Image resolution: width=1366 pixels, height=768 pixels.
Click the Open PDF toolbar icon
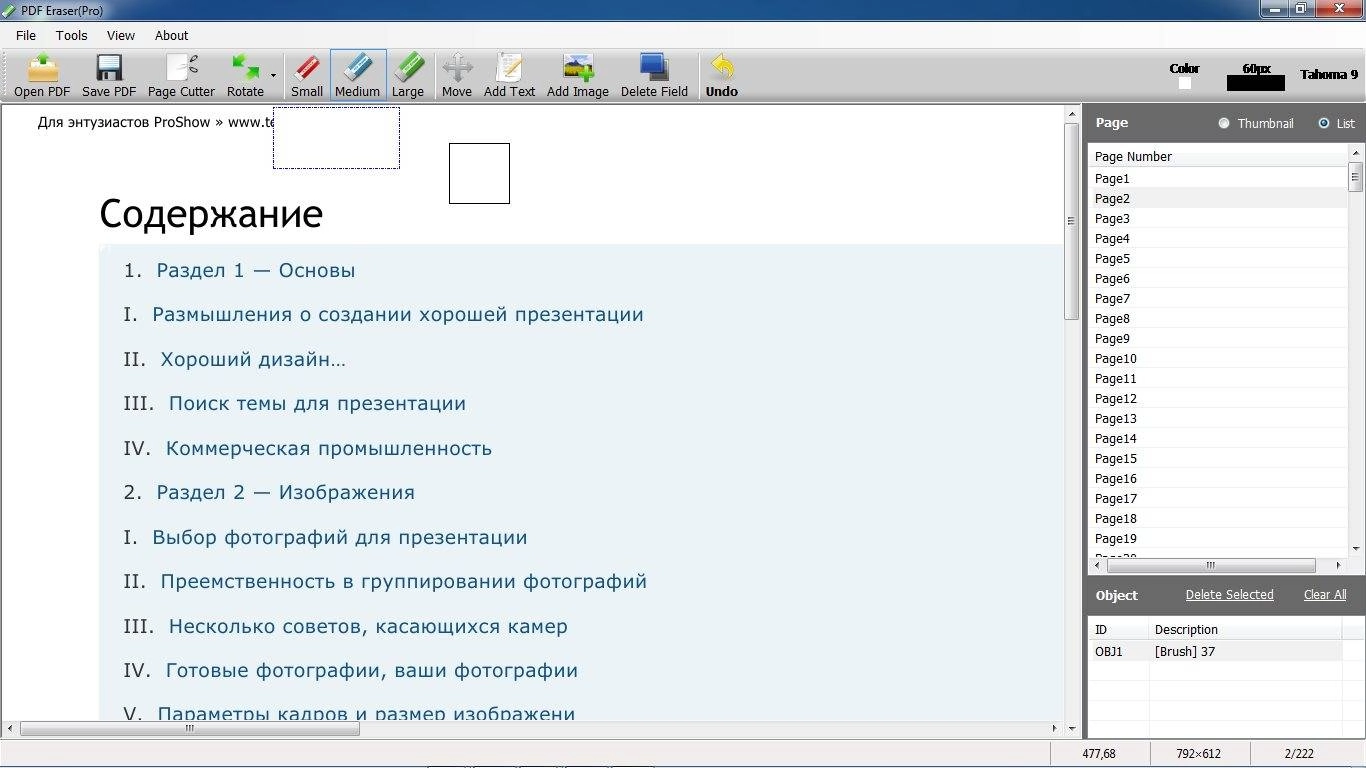tap(42, 76)
